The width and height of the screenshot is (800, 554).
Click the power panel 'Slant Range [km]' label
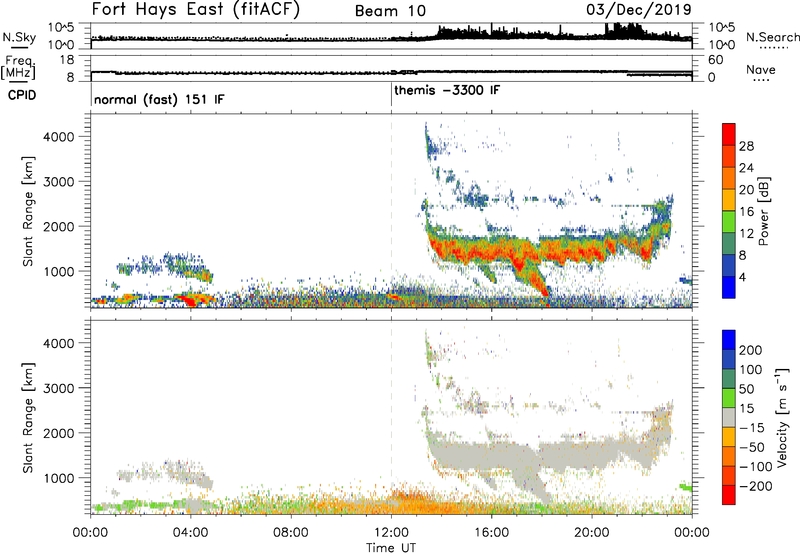[28, 211]
